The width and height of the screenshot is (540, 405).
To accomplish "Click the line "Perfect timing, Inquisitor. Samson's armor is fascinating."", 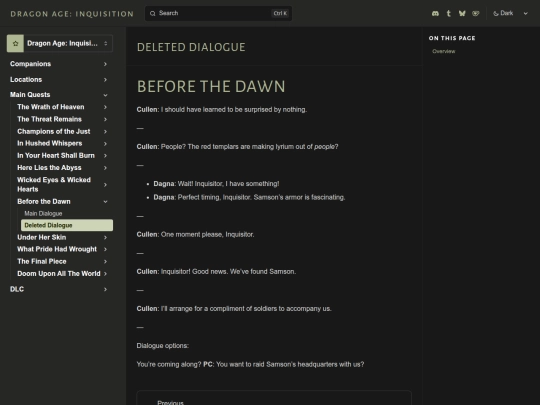I will (261, 197).
